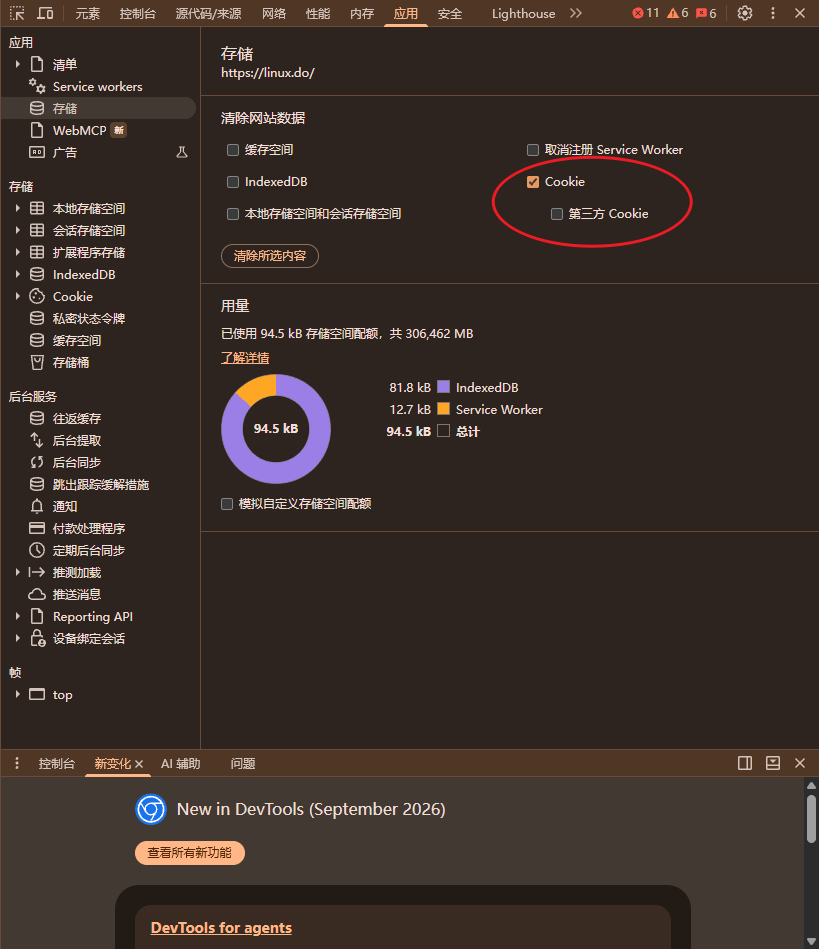Image resolution: width=819 pixels, height=949 pixels.
Task: Open the 广告 ads sidebar item
Action: tap(65, 153)
